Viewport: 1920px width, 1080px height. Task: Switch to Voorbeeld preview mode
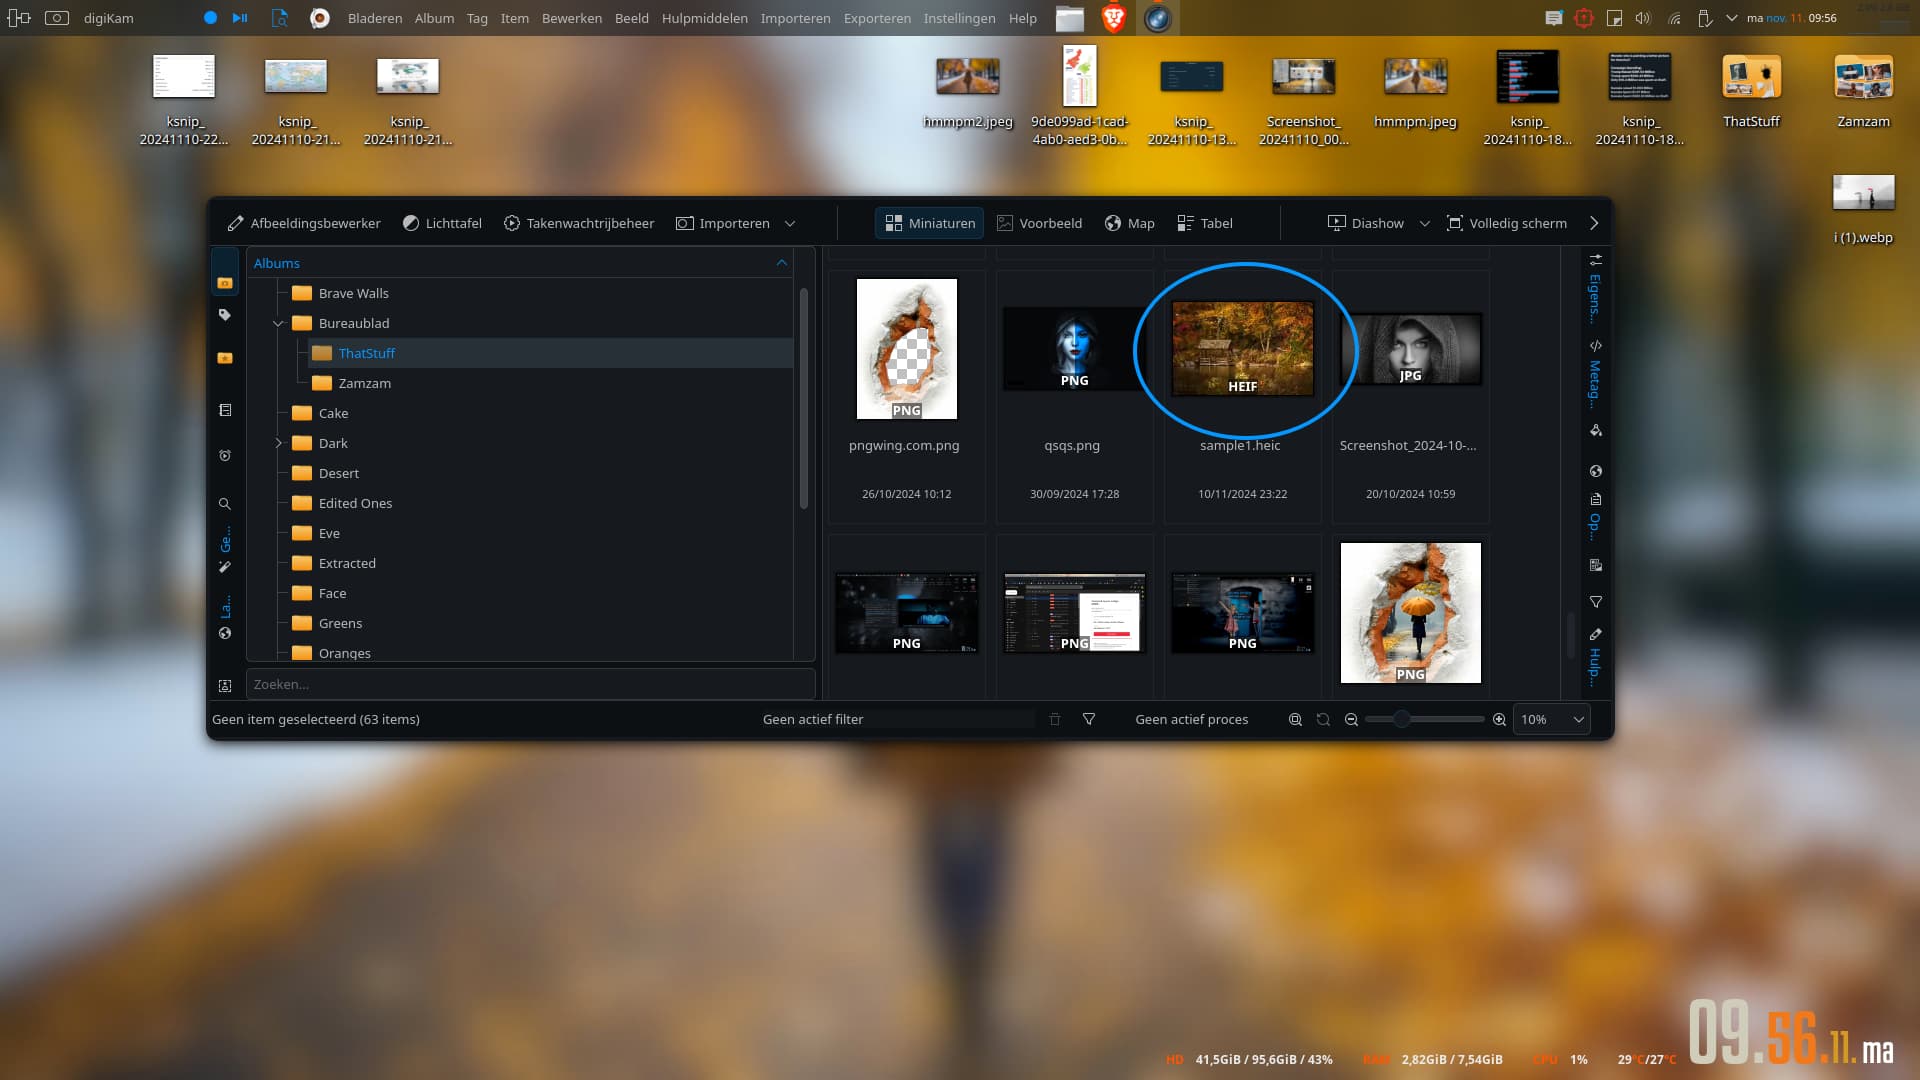pos(1040,223)
